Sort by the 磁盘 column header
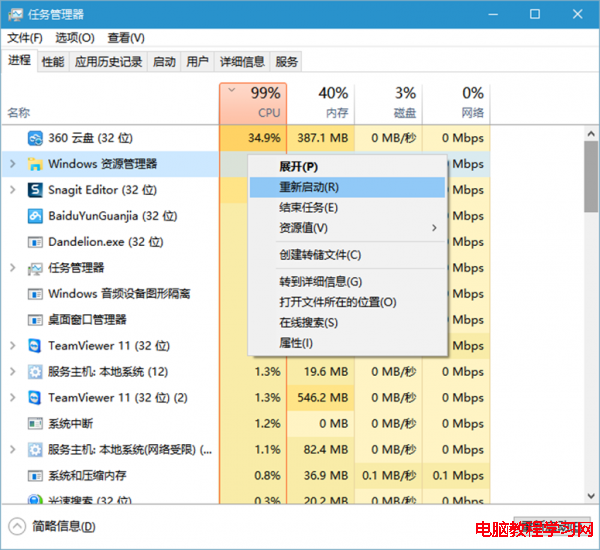Viewport: 600px width, 550px height. pyautogui.click(x=388, y=103)
